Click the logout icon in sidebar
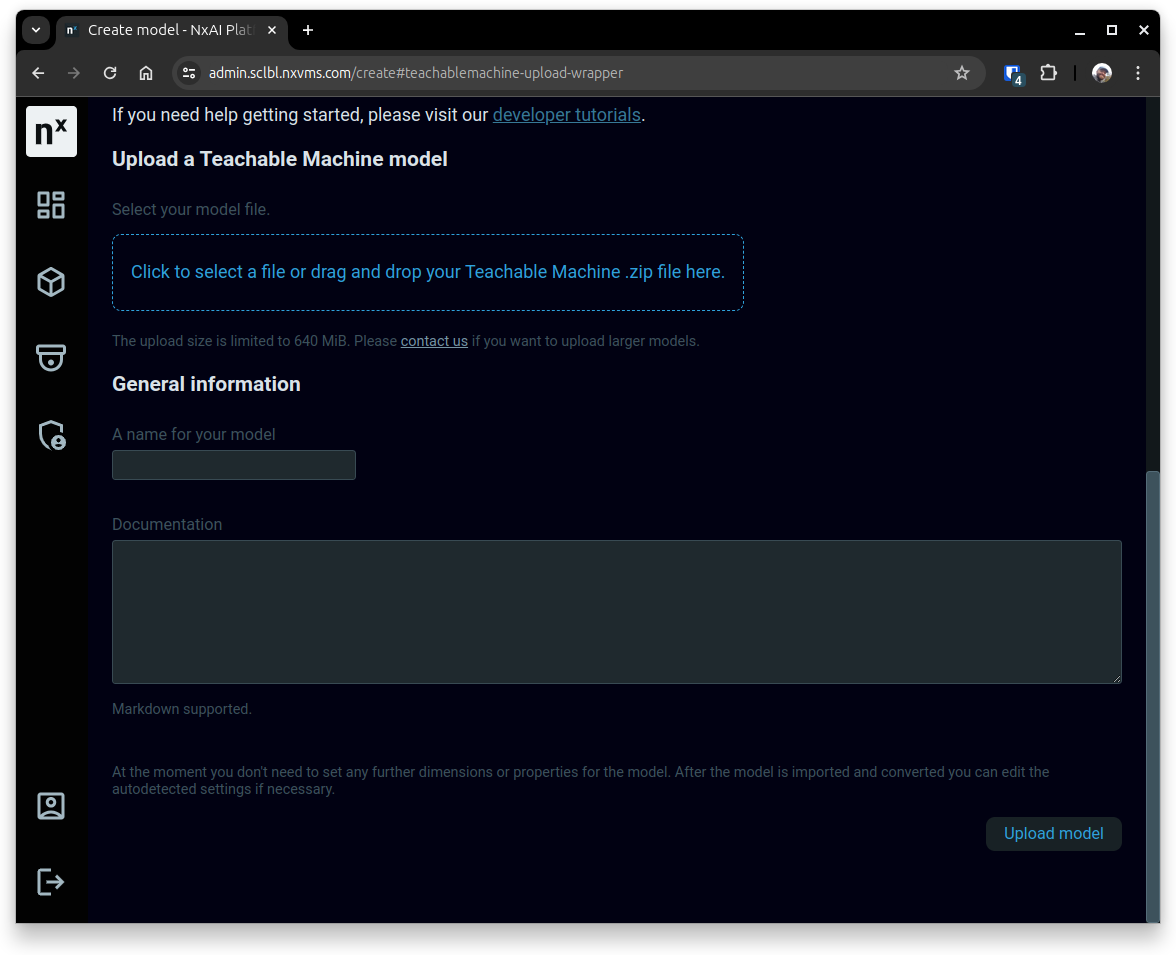Screen dimensions: 1176x955 (x=50, y=881)
